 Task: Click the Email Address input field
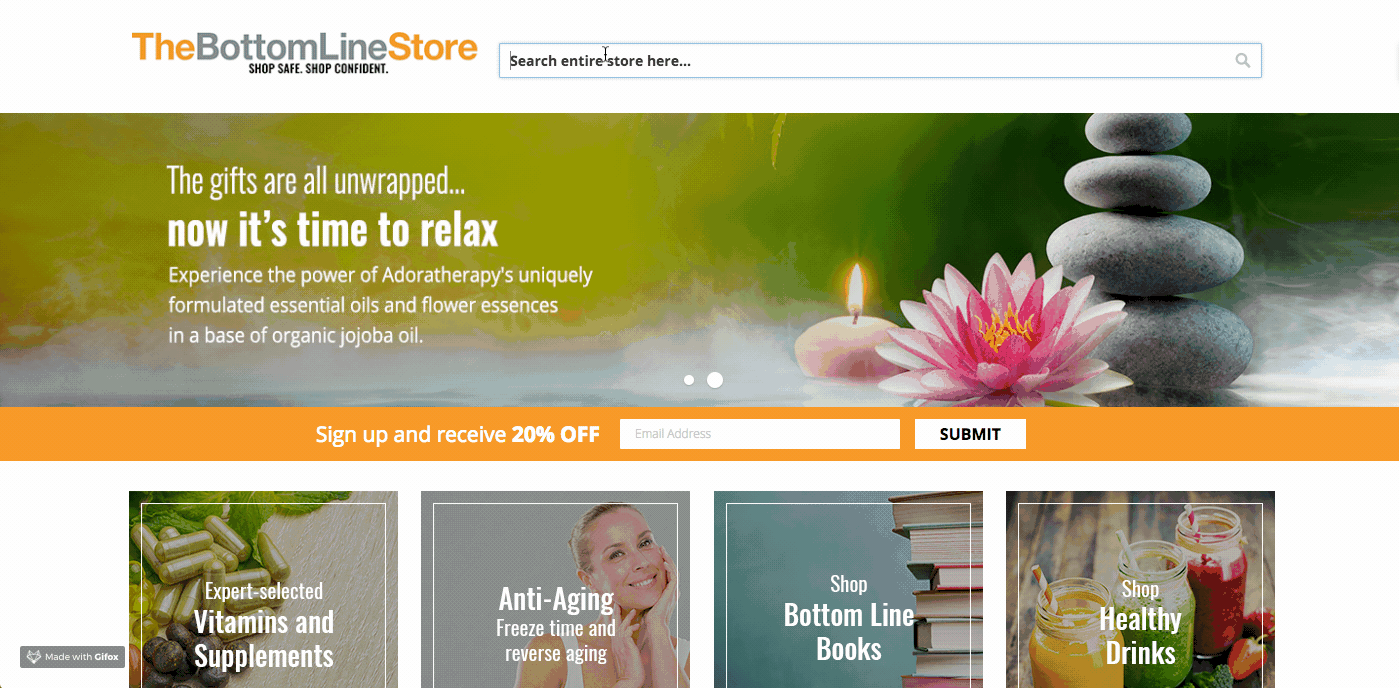click(760, 434)
